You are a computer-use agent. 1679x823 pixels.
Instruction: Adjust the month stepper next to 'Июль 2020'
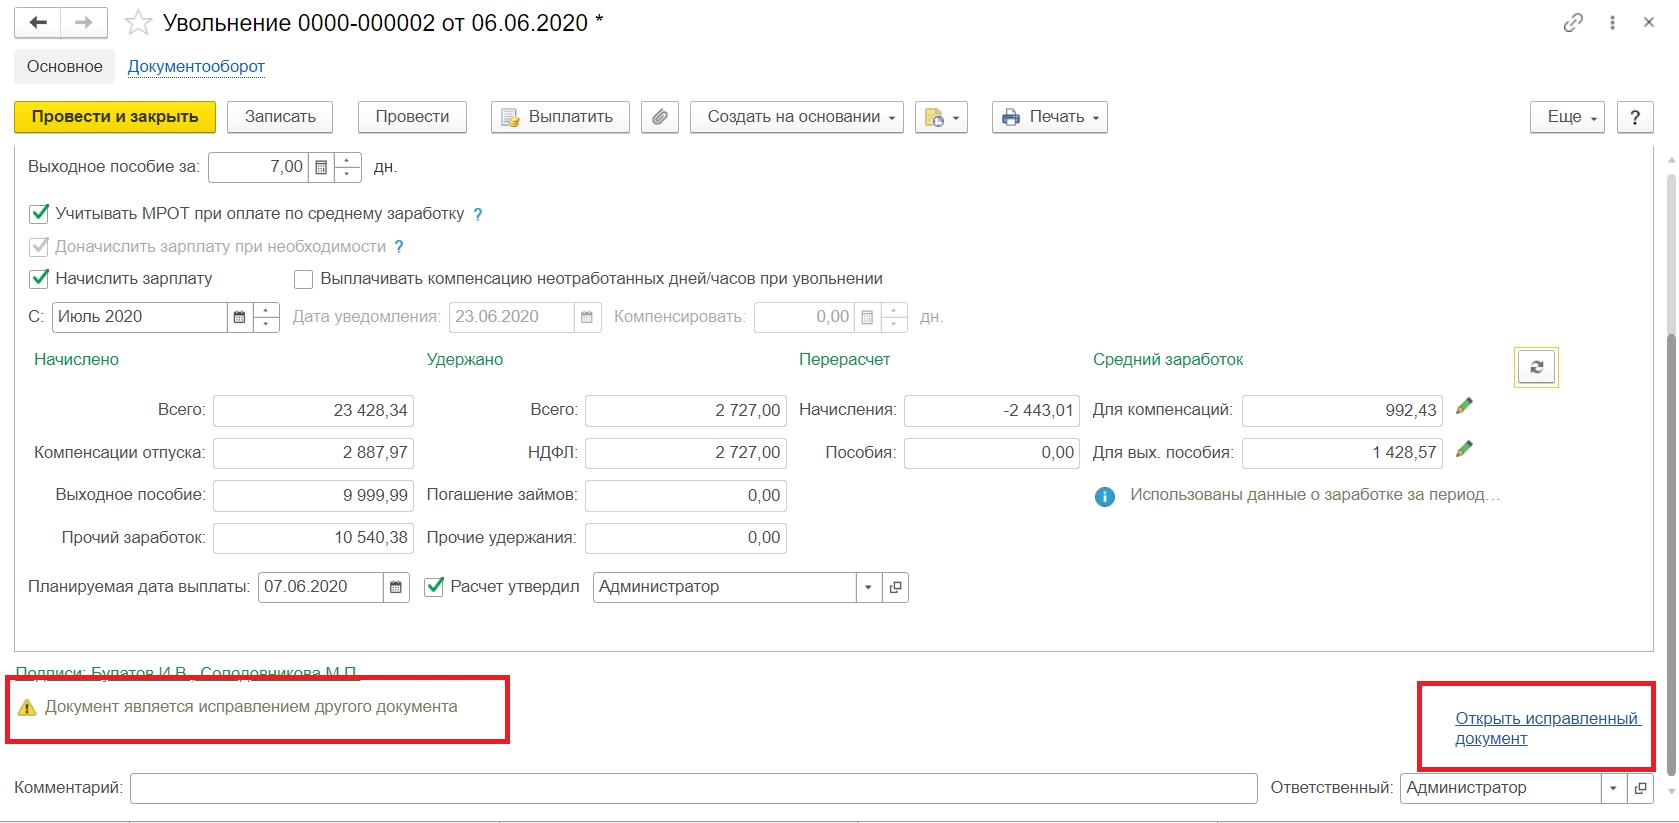(x=266, y=317)
